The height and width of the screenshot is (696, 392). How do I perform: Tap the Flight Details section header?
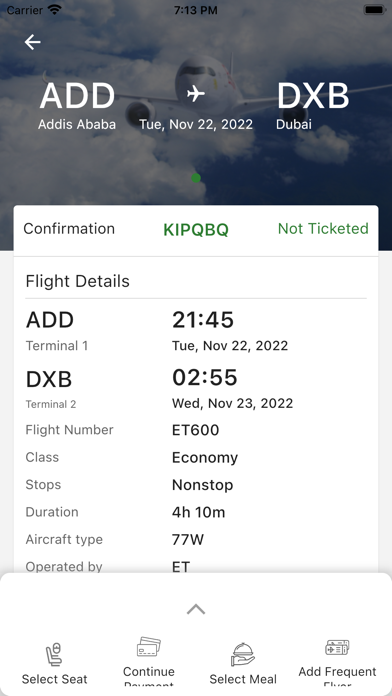(x=77, y=281)
